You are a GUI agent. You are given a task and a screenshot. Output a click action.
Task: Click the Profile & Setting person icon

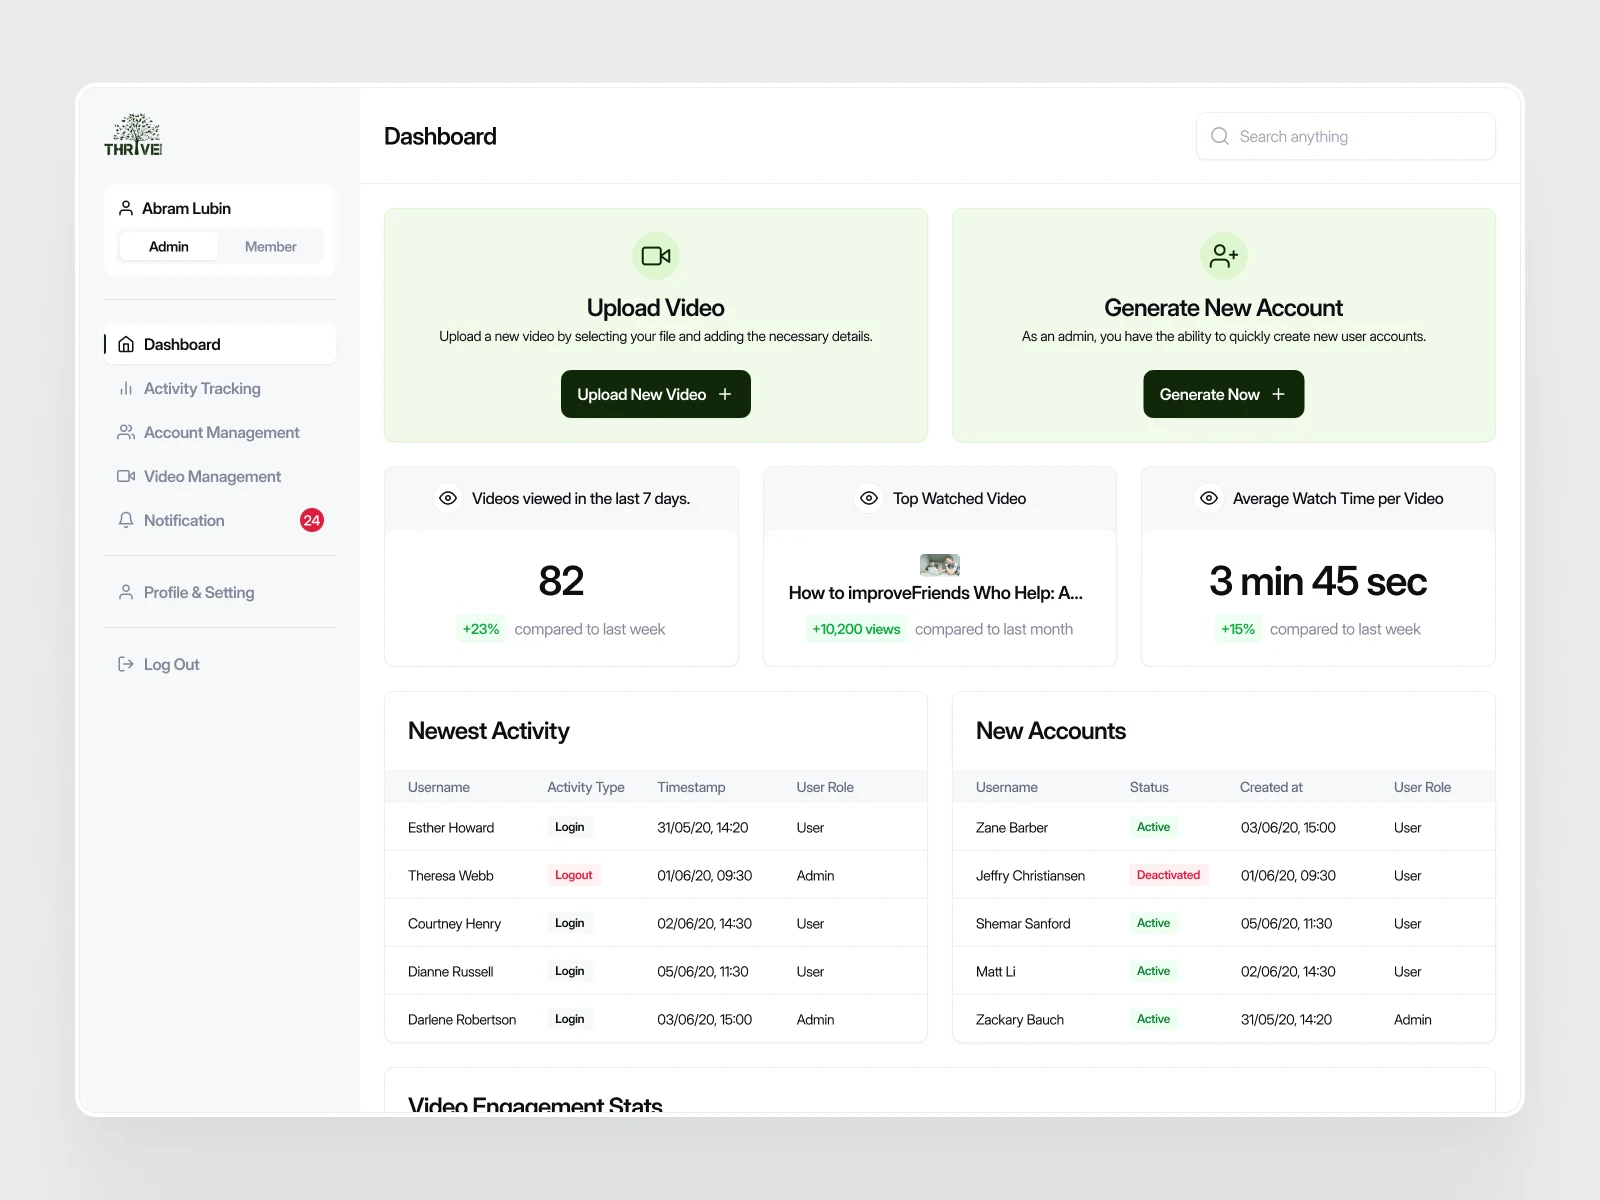pos(126,592)
